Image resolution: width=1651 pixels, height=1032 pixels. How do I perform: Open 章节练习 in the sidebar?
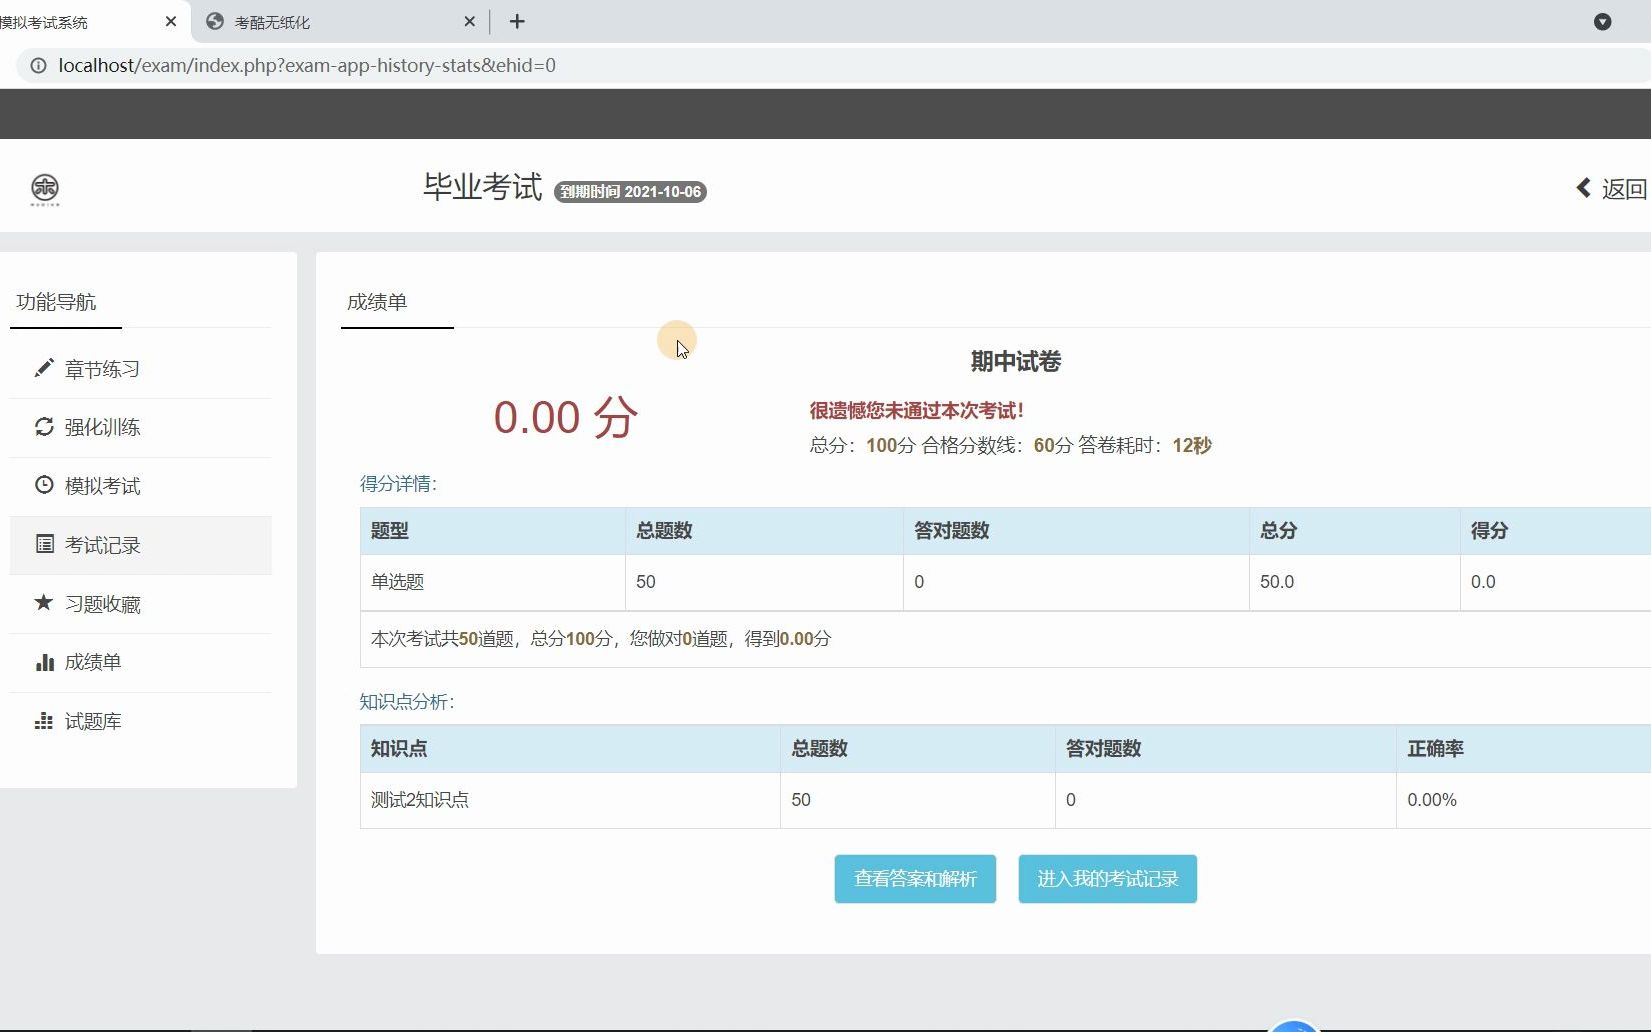pyautogui.click(x=141, y=369)
